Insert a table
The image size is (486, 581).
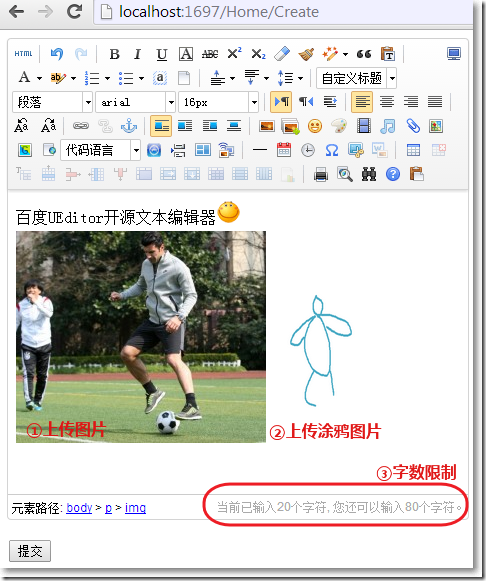pos(413,150)
